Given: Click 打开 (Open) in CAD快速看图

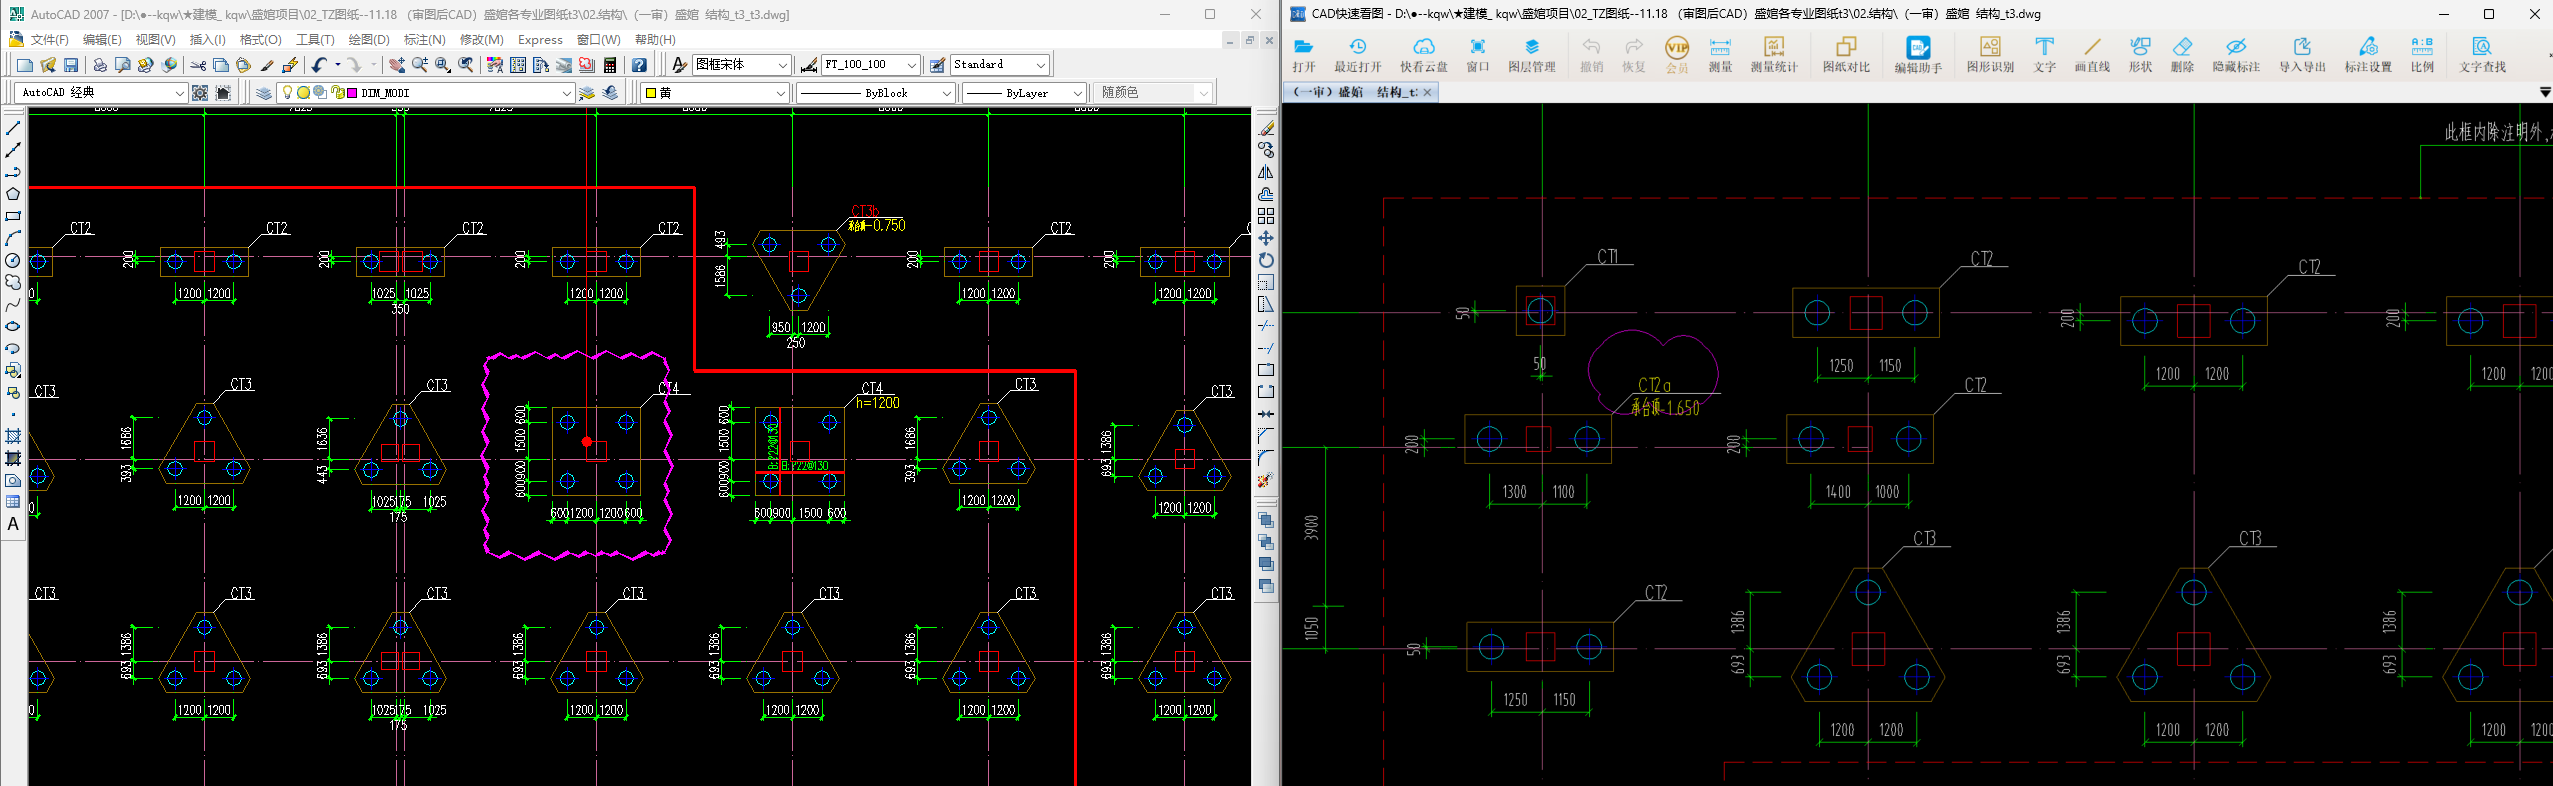Looking at the screenshot, I should pos(1304,55).
